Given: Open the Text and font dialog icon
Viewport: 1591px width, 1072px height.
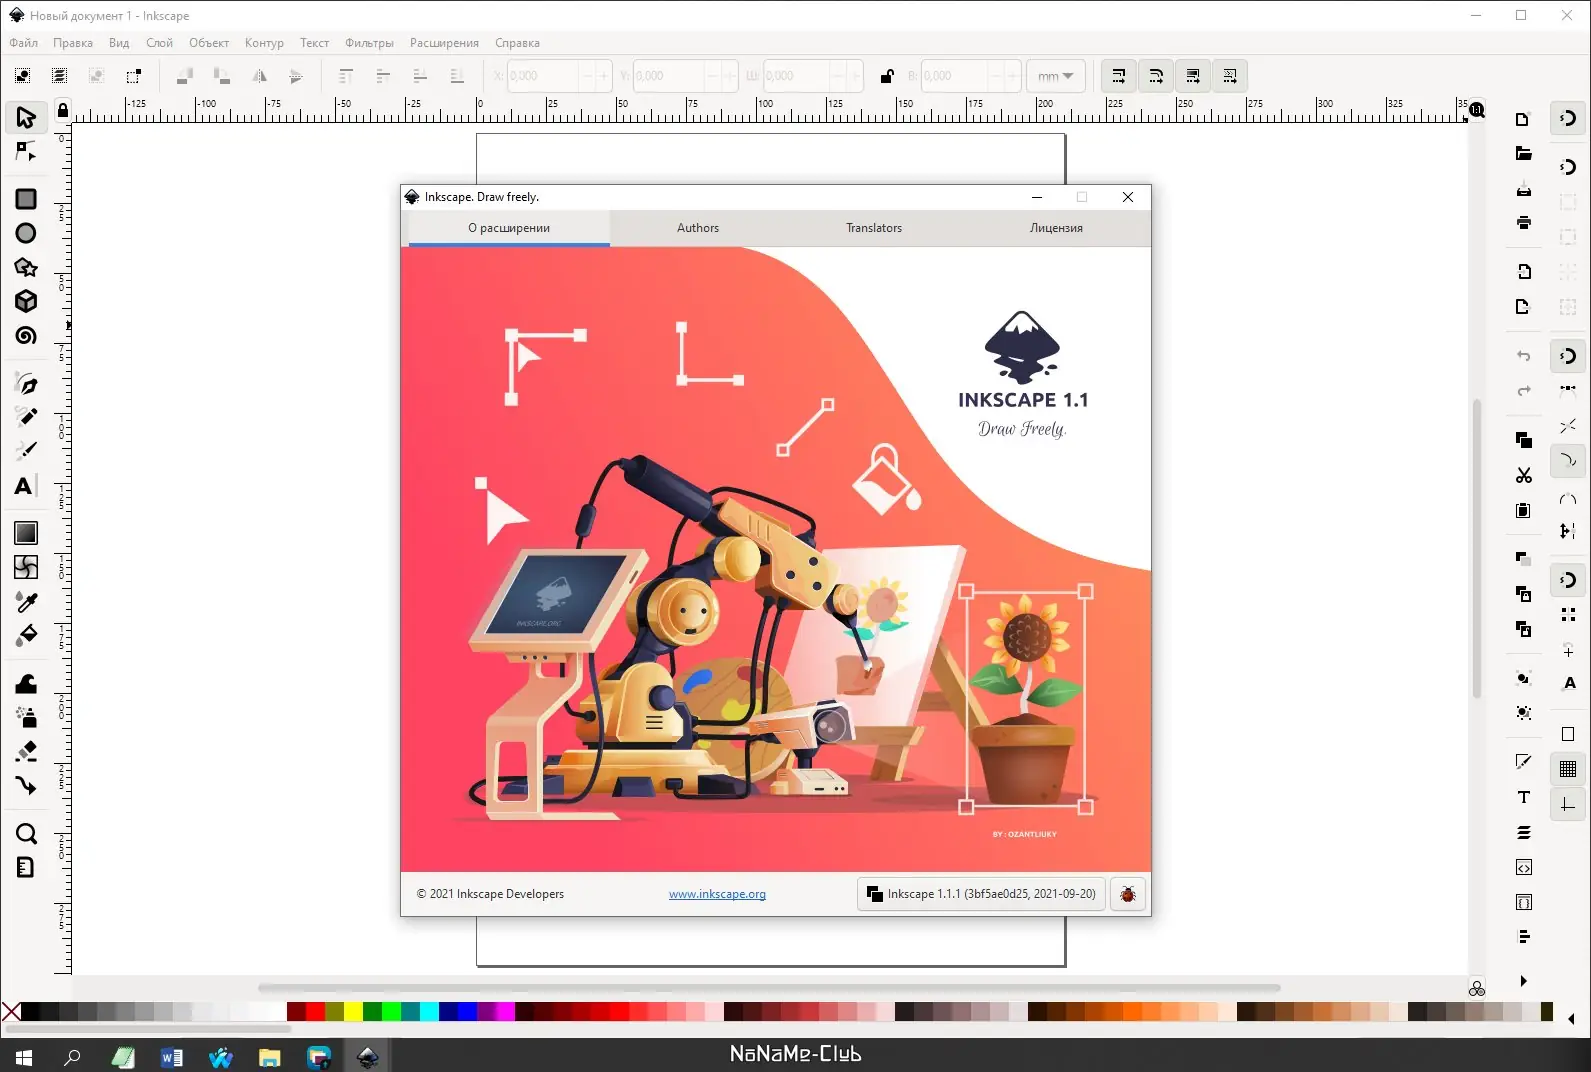Looking at the screenshot, I should coord(1523,797).
